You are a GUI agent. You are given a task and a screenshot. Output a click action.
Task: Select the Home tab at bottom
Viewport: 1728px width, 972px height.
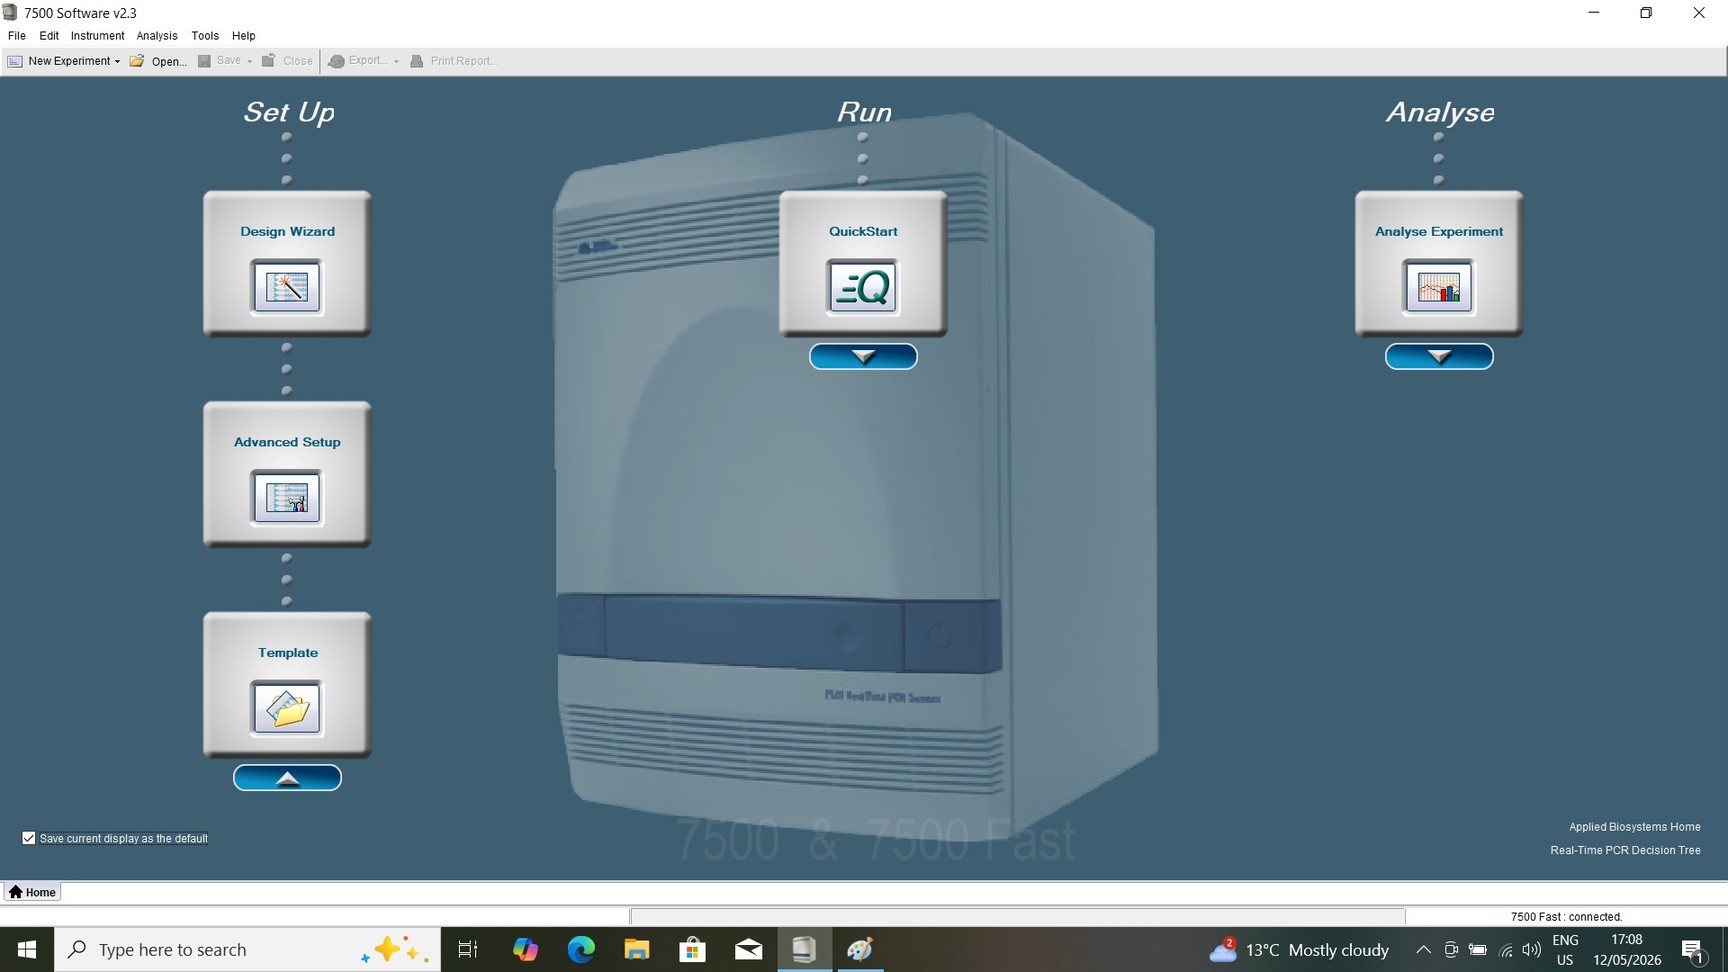33,892
